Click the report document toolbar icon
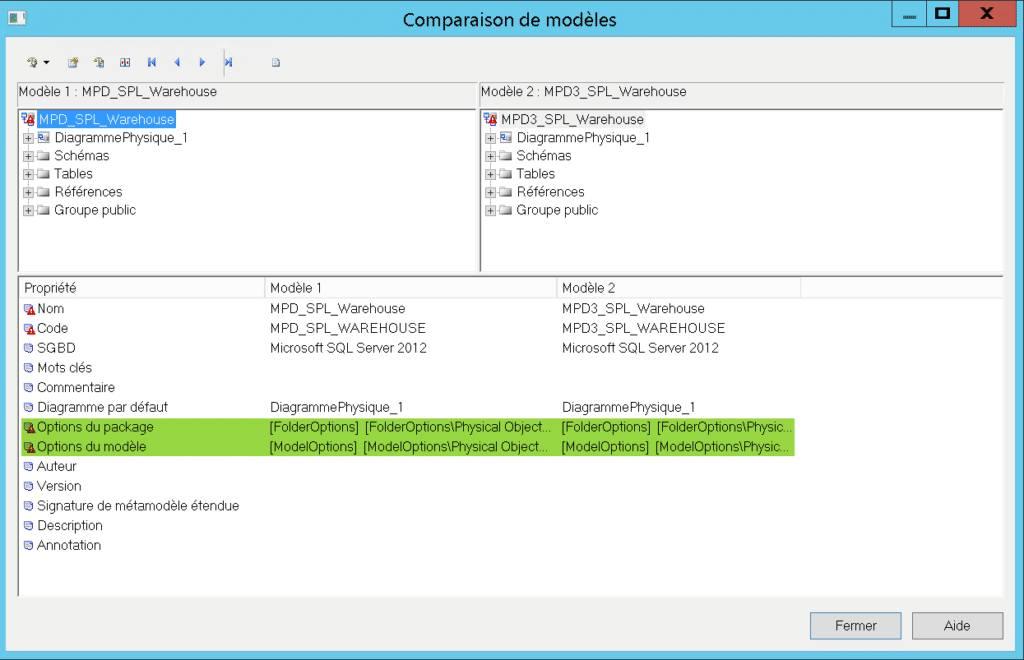The height and width of the screenshot is (660, 1024). pos(276,63)
